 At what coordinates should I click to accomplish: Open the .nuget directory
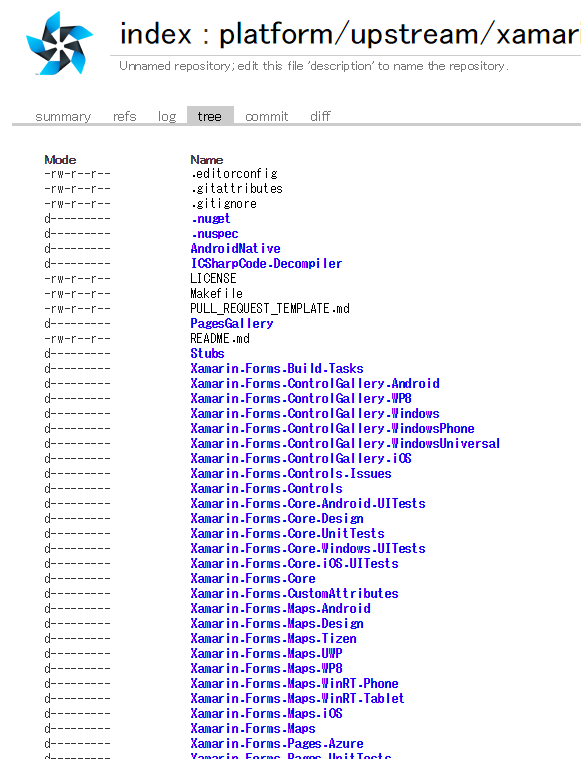(x=210, y=219)
